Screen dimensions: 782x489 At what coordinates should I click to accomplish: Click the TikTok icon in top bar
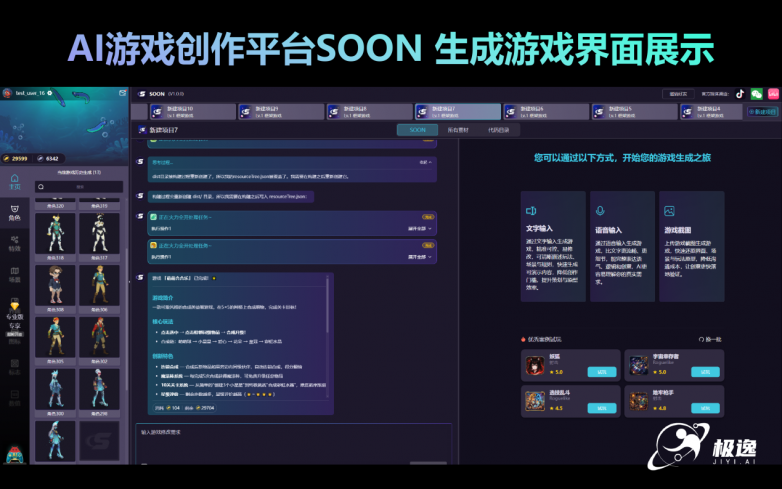tap(740, 94)
